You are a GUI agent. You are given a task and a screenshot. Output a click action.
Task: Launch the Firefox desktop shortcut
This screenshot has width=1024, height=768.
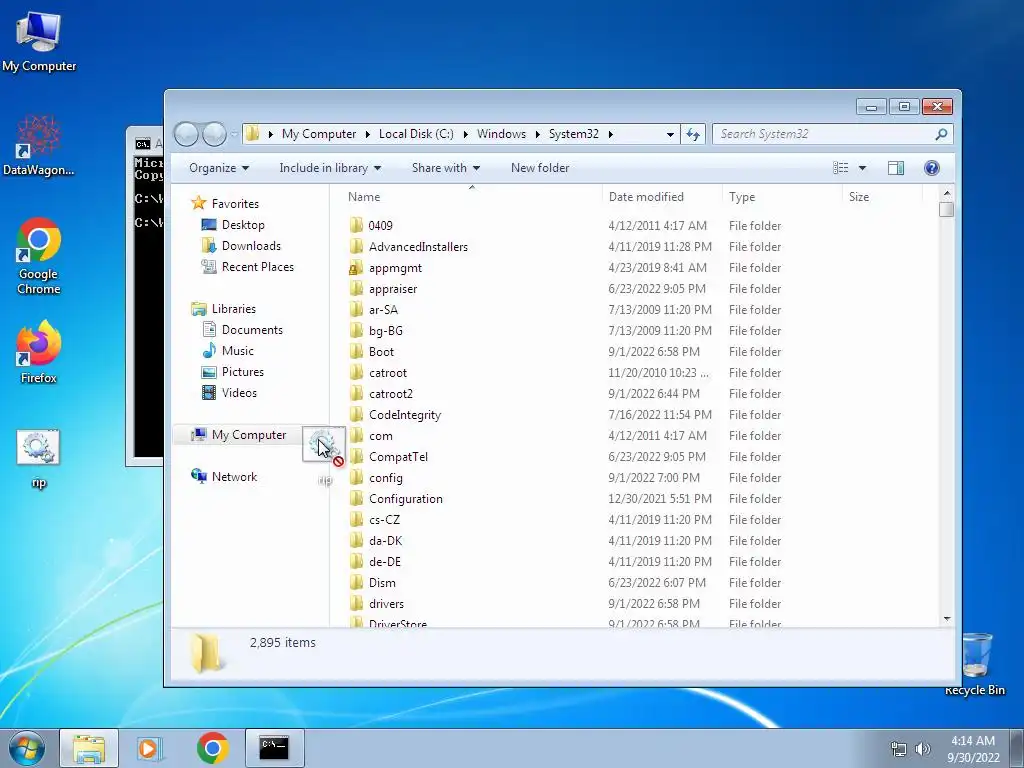pyautogui.click(x=39, y=351)
